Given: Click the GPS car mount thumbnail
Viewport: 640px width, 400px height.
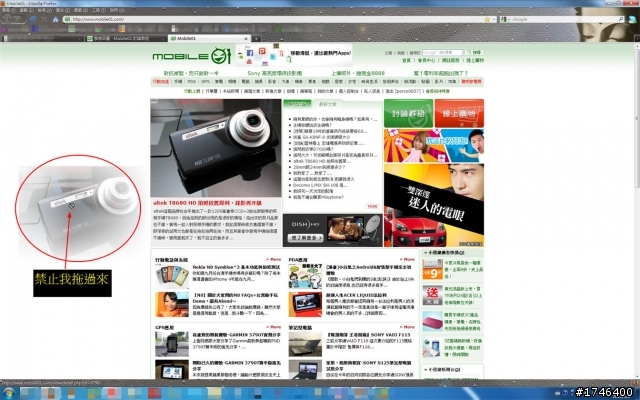Looking at the screenshot, I should (x=172, y=344).
